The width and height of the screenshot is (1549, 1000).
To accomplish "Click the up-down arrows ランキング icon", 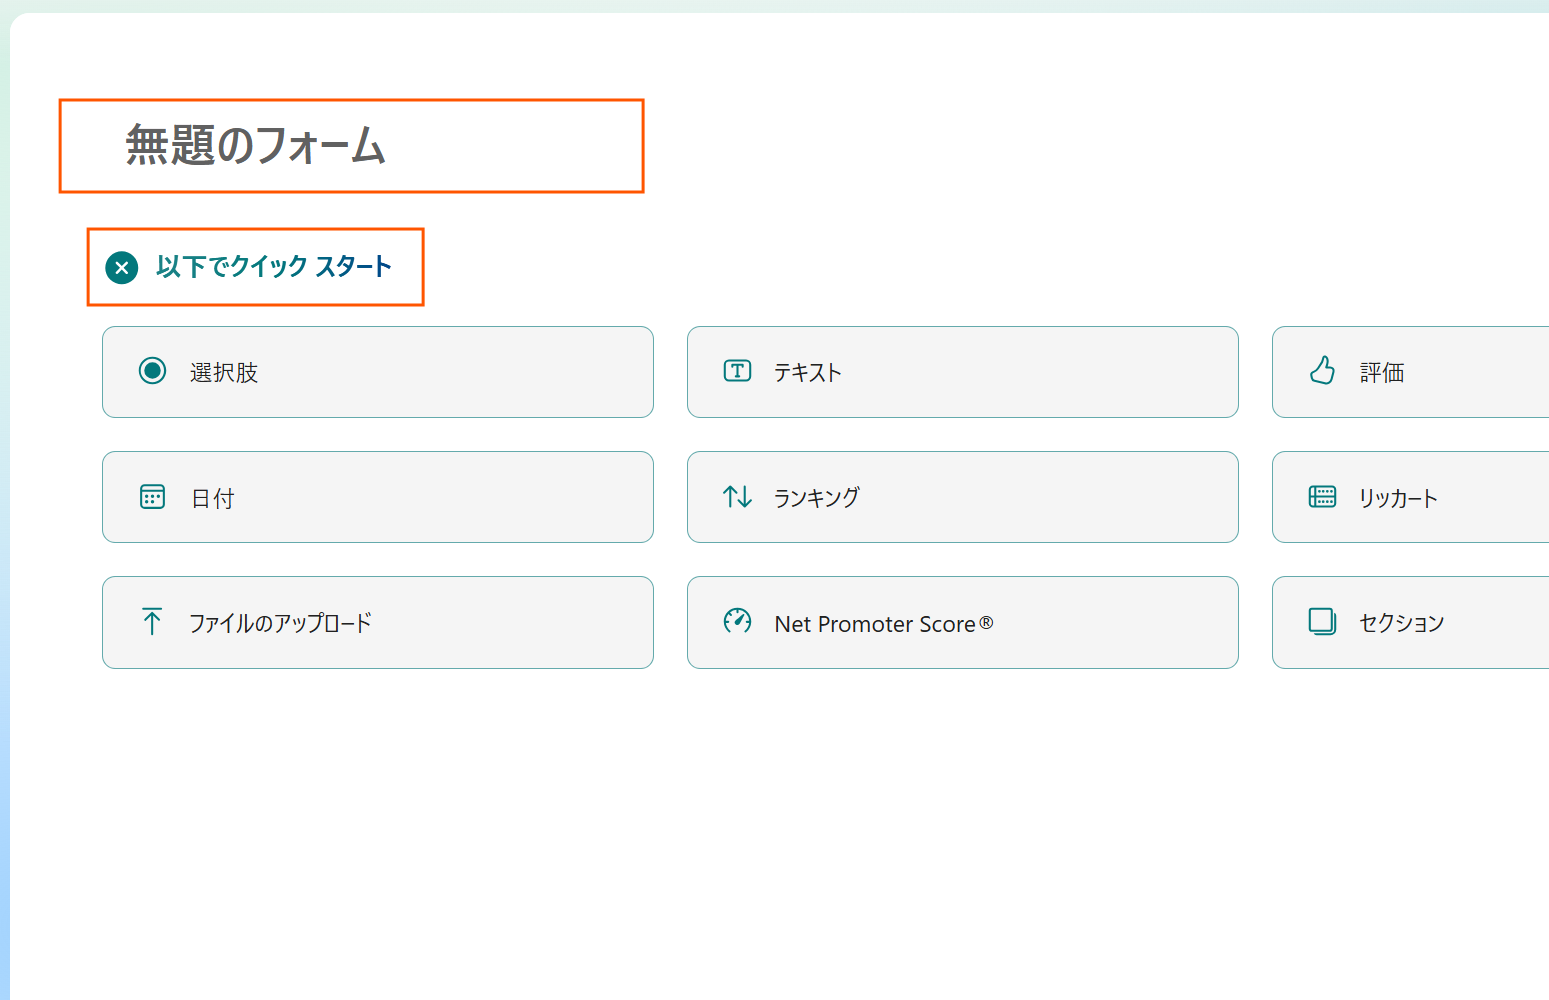I will [737, 497].
